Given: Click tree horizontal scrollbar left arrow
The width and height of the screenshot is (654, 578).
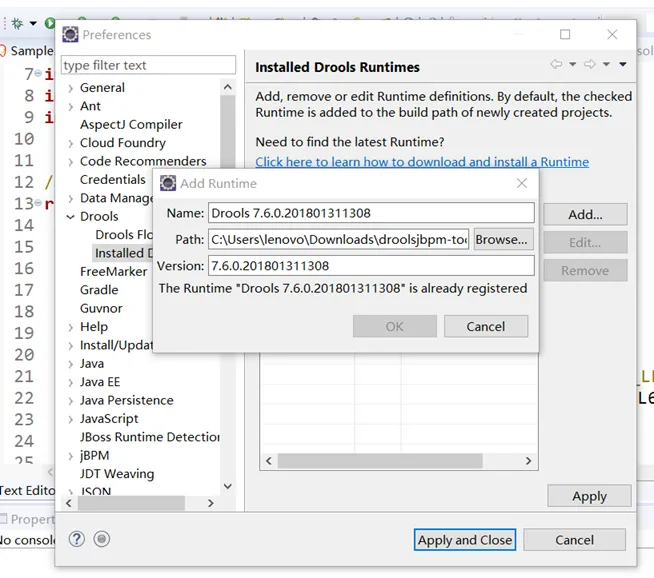Looking at the screenshot, I should 69,503.
